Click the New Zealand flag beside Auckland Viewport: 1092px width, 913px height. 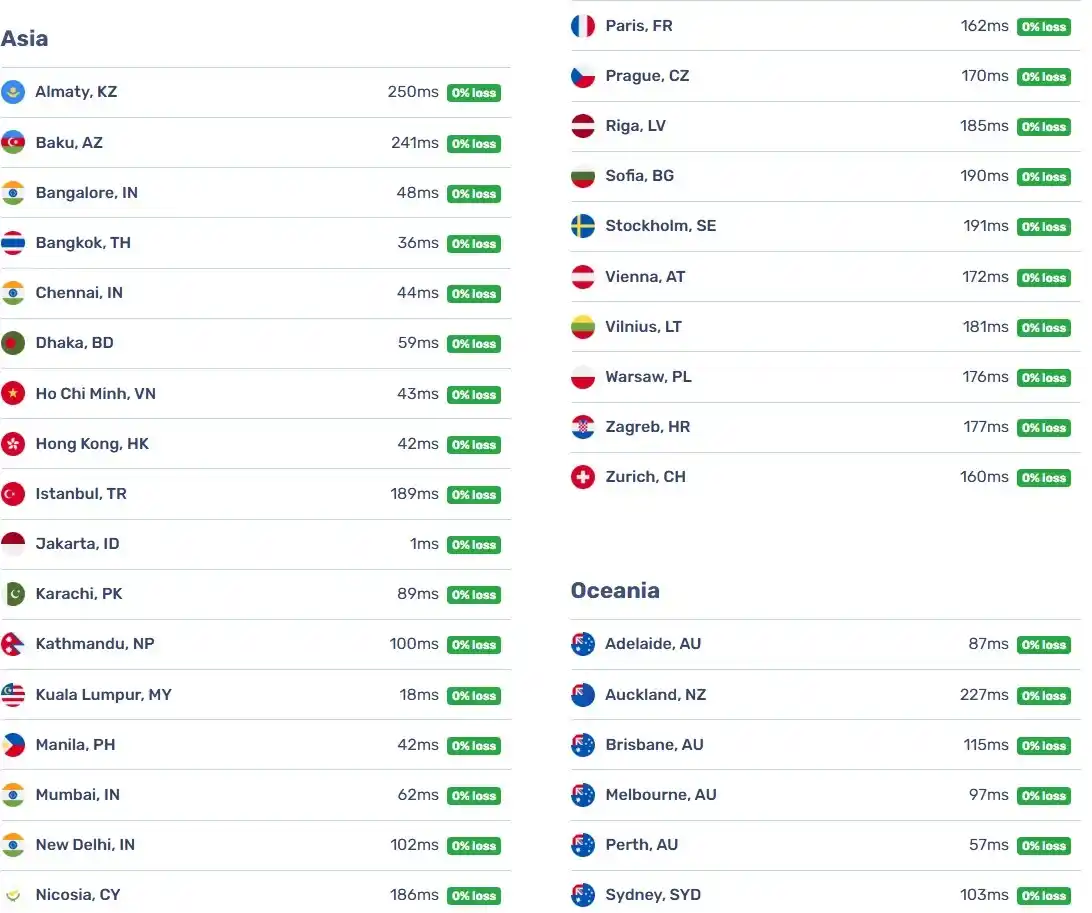coord(583,694)
